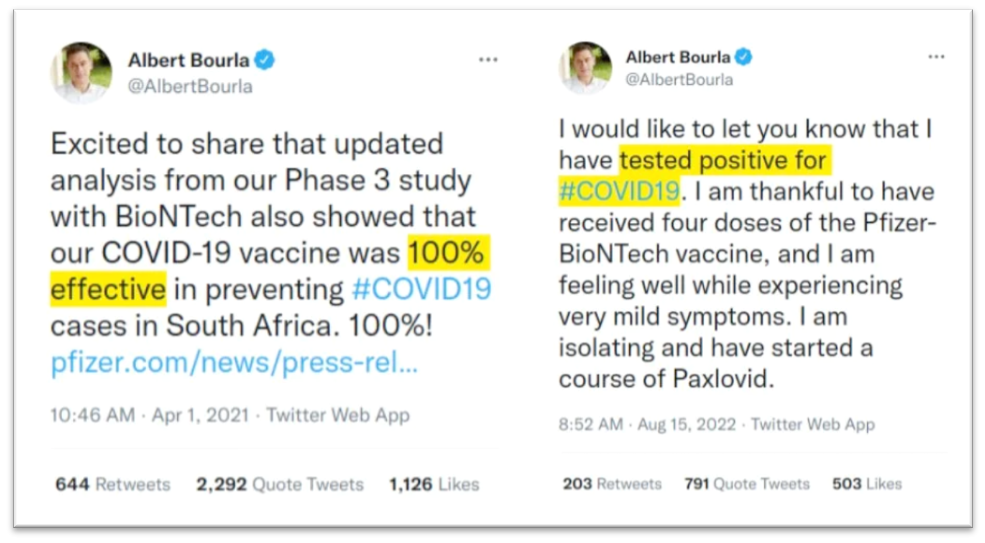
Task: Open the pfizer.com/news/press-rel link
Action: (234, 363)
